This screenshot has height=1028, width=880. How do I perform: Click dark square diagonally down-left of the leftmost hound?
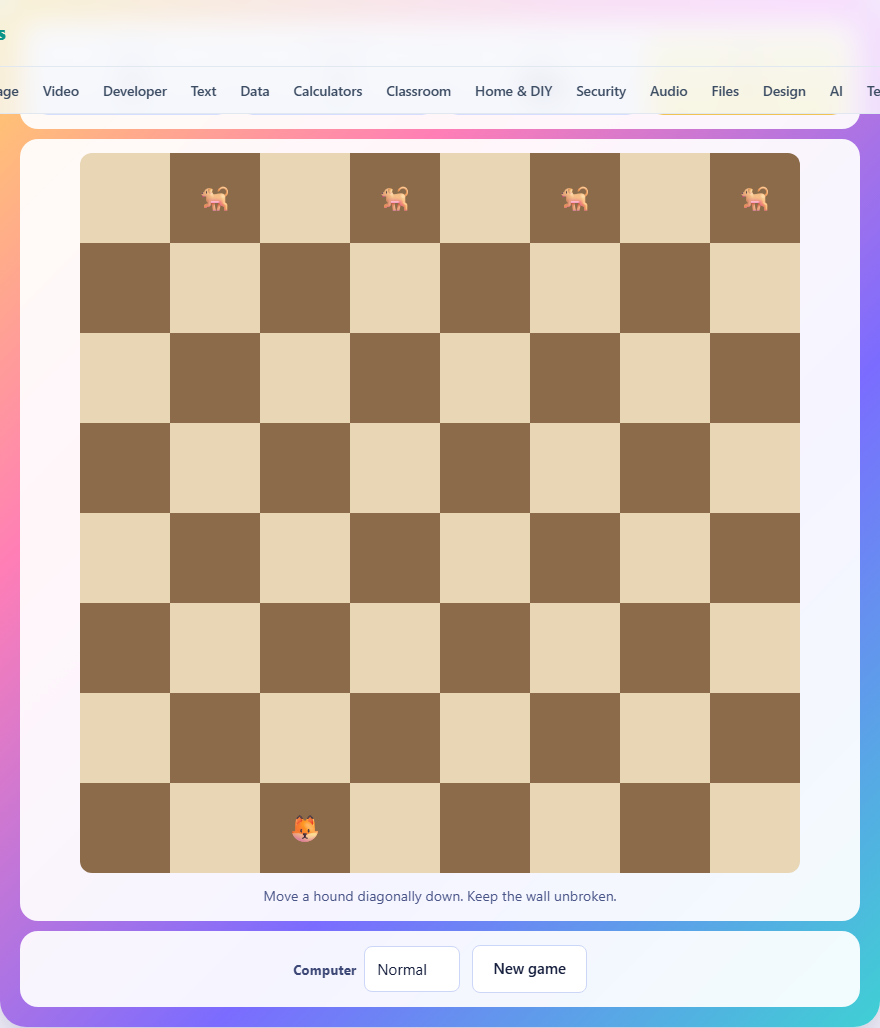(125, 288)
